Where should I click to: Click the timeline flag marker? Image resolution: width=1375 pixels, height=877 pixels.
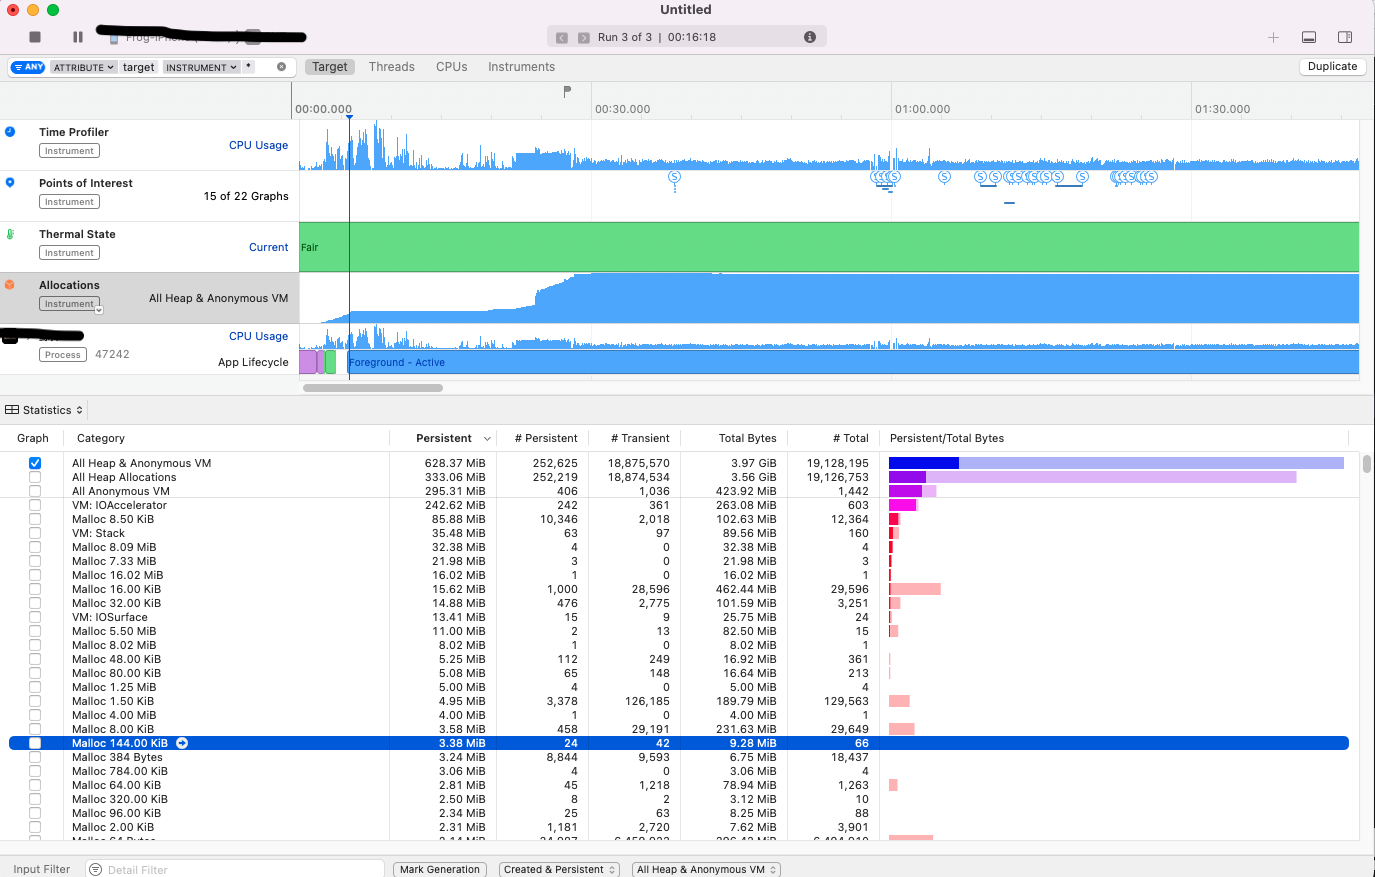tap(567, 91)
